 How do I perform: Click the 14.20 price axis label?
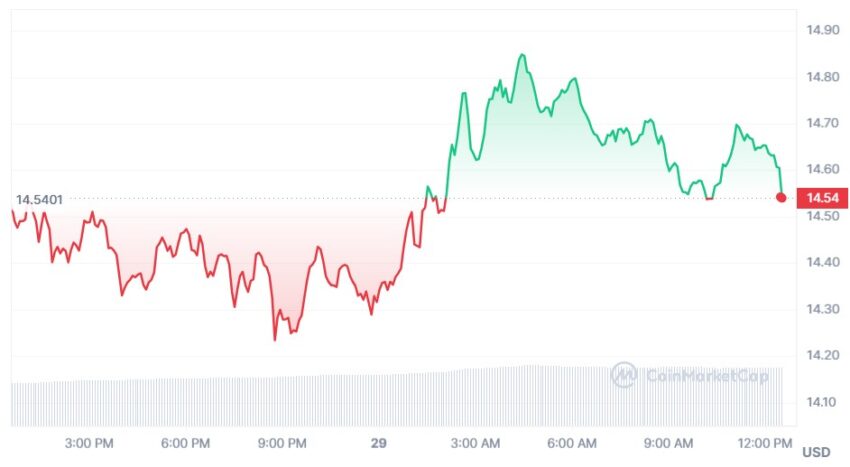click(x=822, y=356)
